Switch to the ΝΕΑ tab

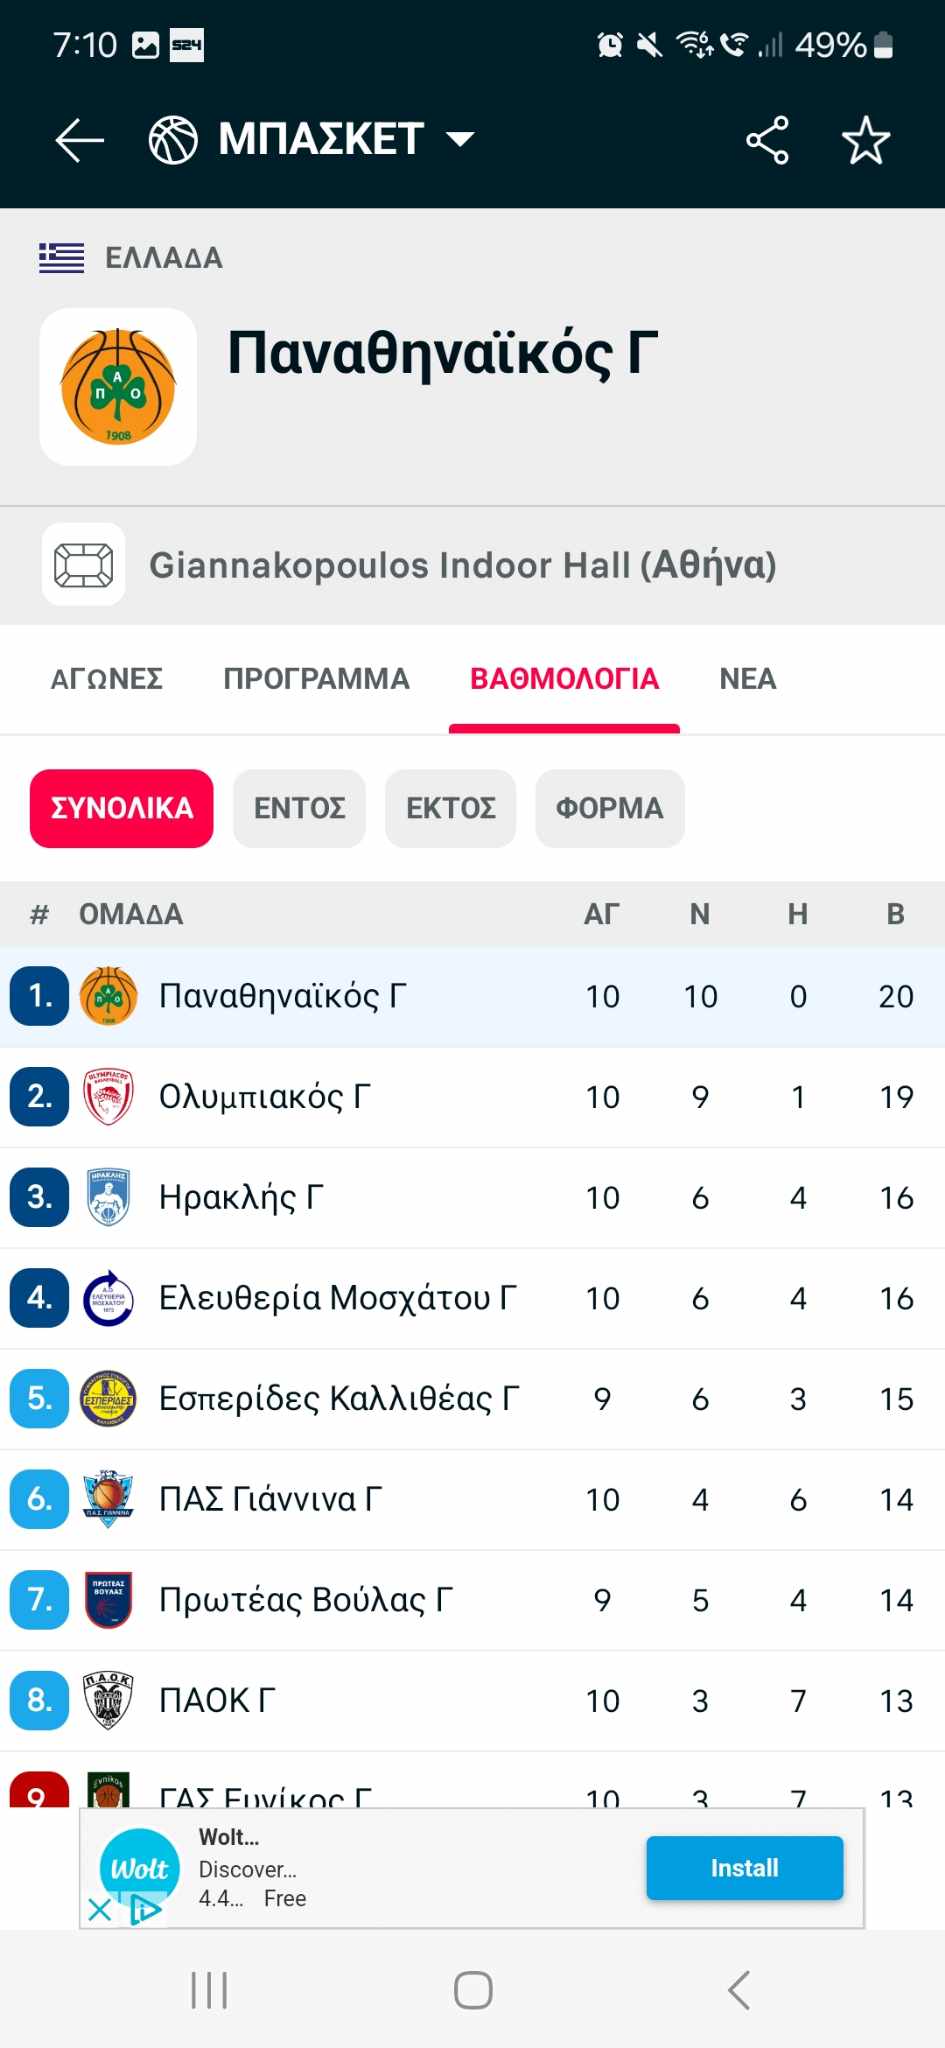click(x=747, y=679)
